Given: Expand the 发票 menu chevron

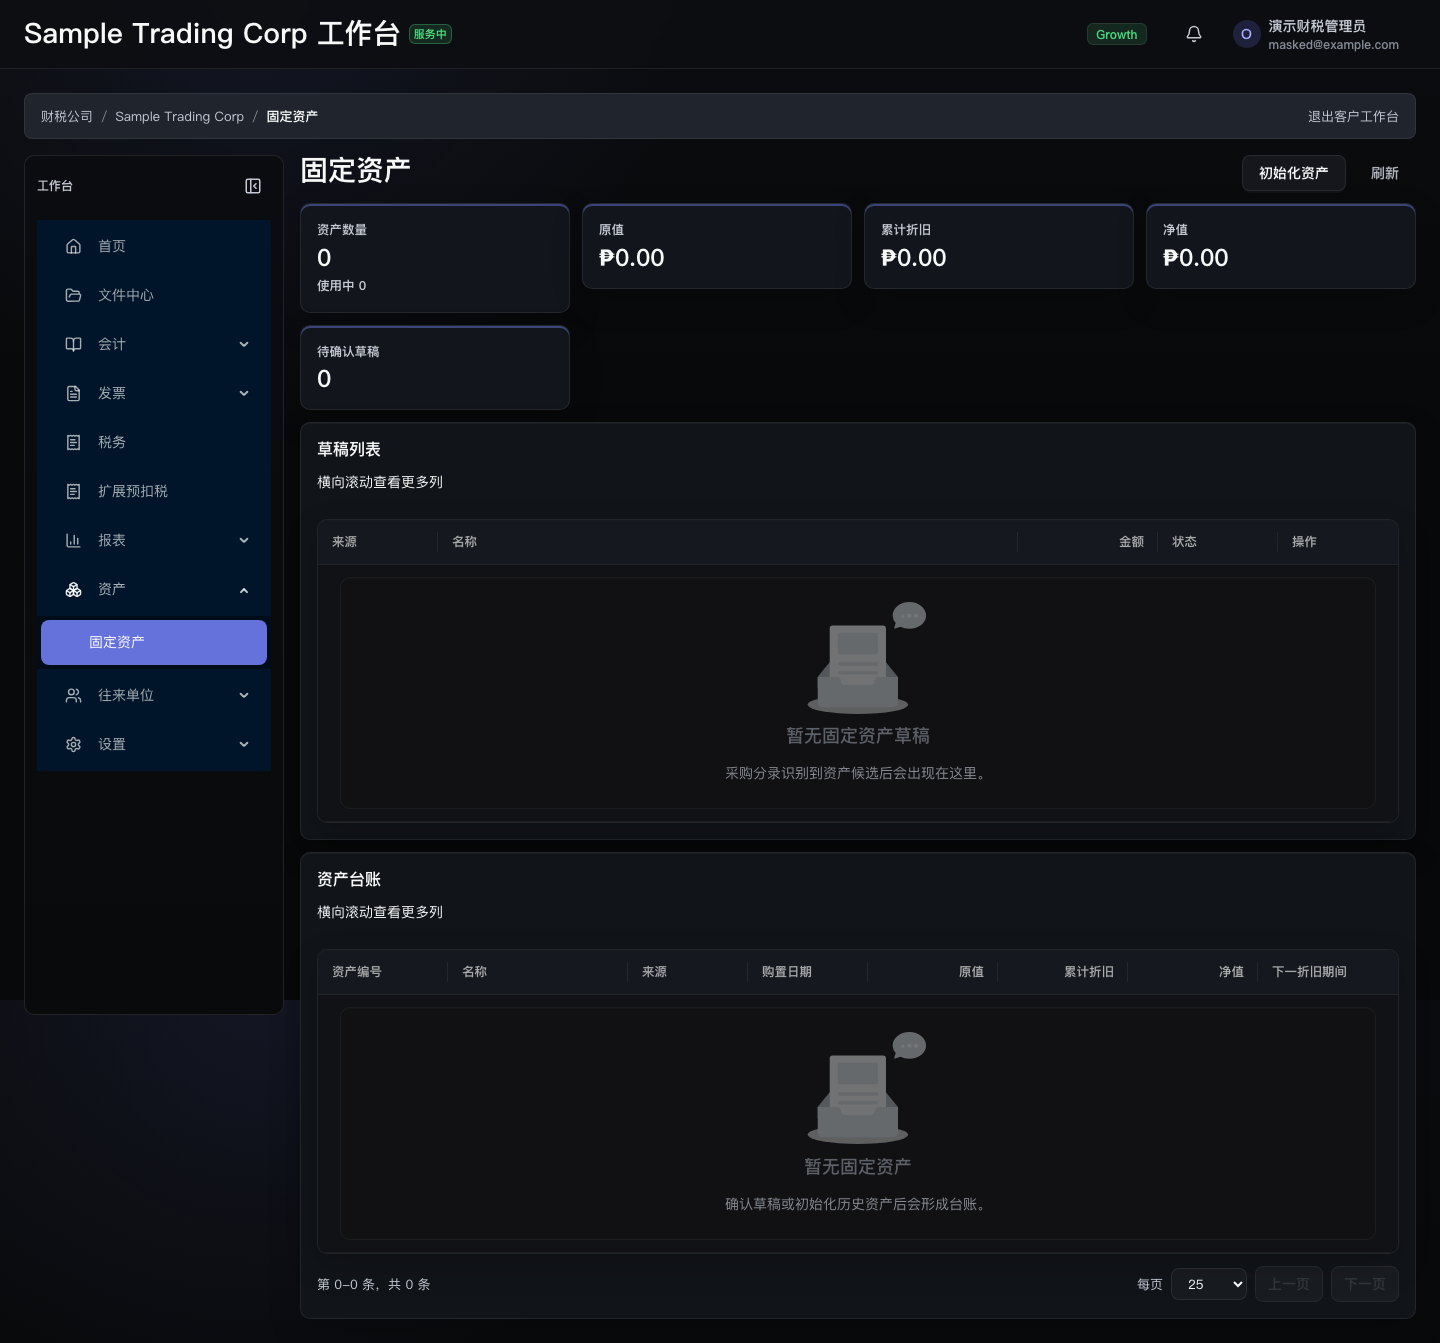Looking at the screenshot, I should [x=244, y=393].
